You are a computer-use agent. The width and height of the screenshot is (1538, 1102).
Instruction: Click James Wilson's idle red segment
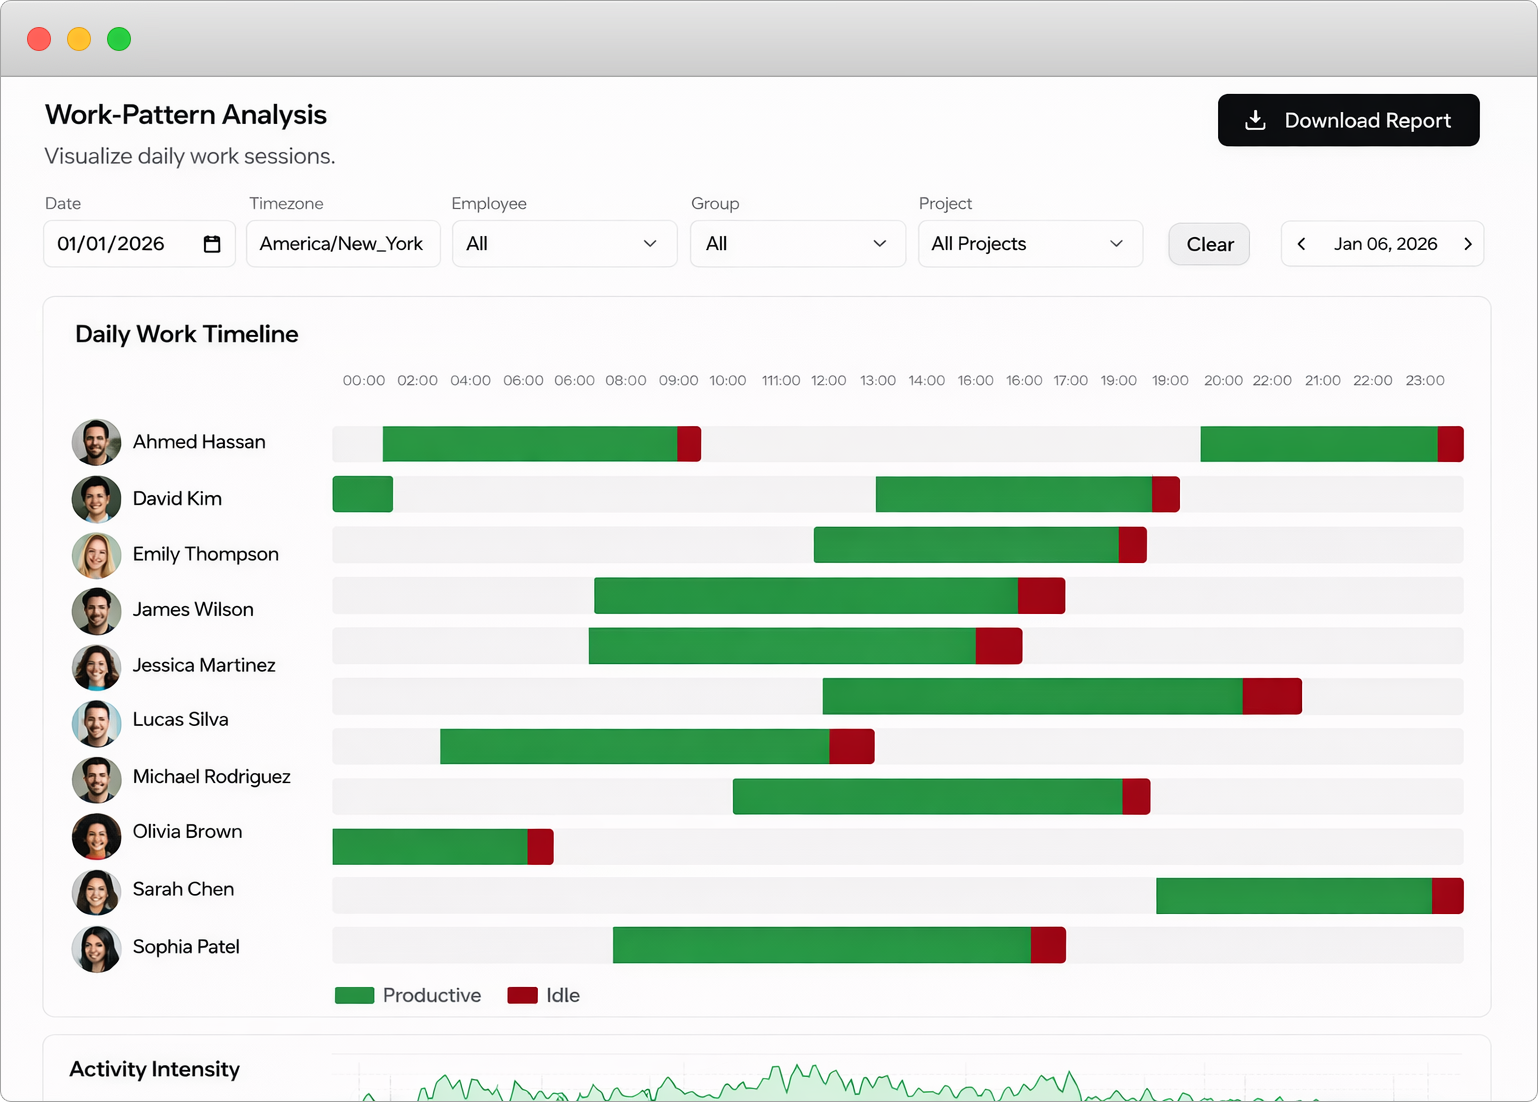tap(1042, 596)
